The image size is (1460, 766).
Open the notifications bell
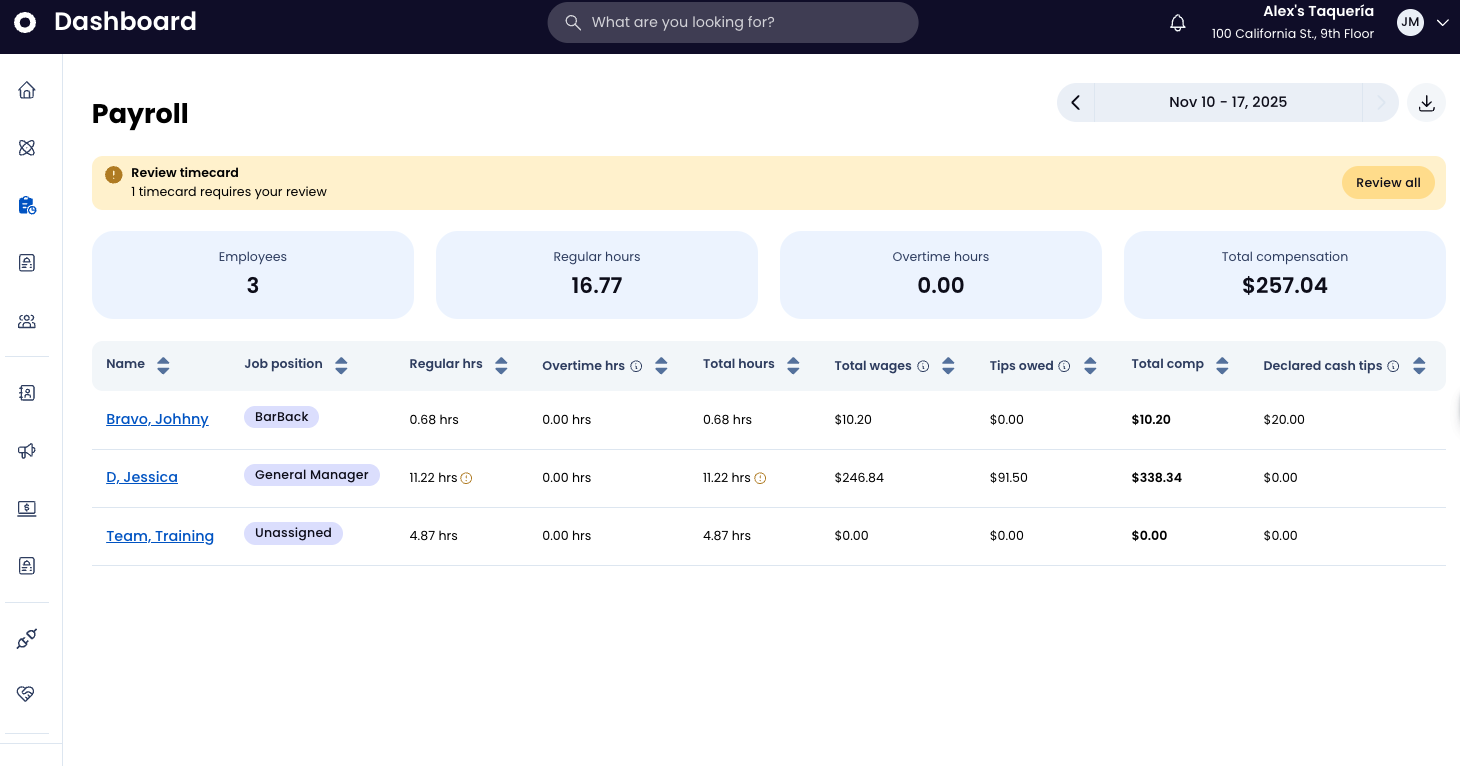tap(1178, 23)
